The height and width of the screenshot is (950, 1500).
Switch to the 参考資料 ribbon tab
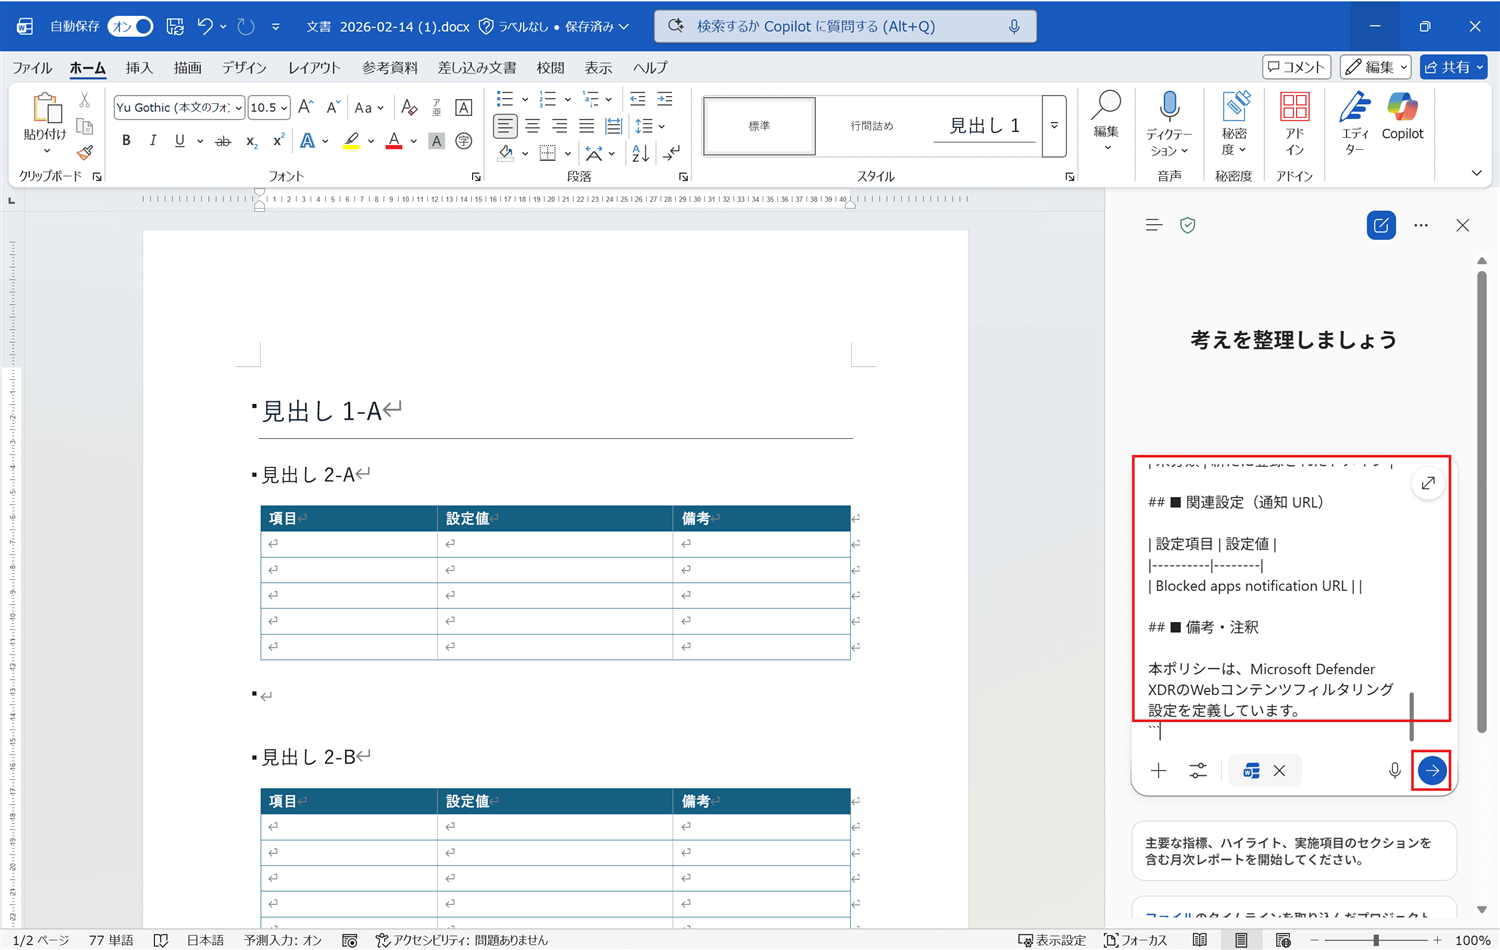tap(390, 68)
